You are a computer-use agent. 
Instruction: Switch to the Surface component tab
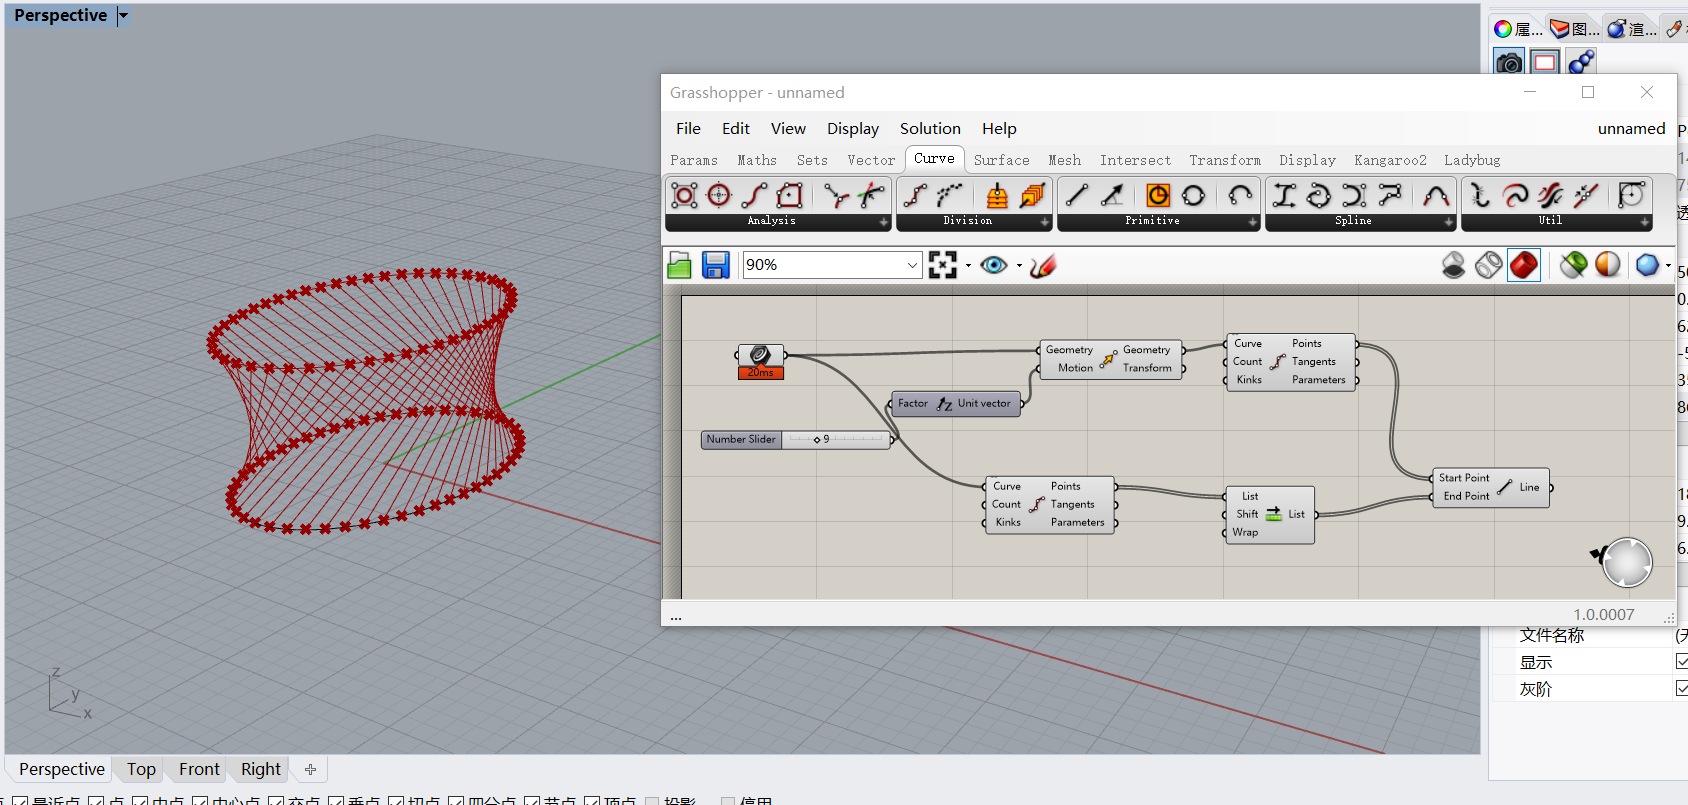(1001, 160)
